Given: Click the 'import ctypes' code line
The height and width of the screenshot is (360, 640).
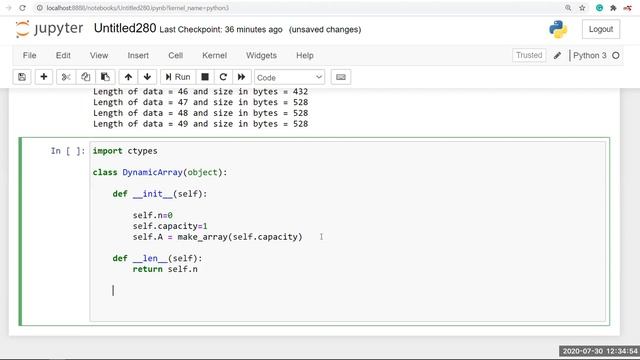Looking at the screenshot, I should 125,151.
